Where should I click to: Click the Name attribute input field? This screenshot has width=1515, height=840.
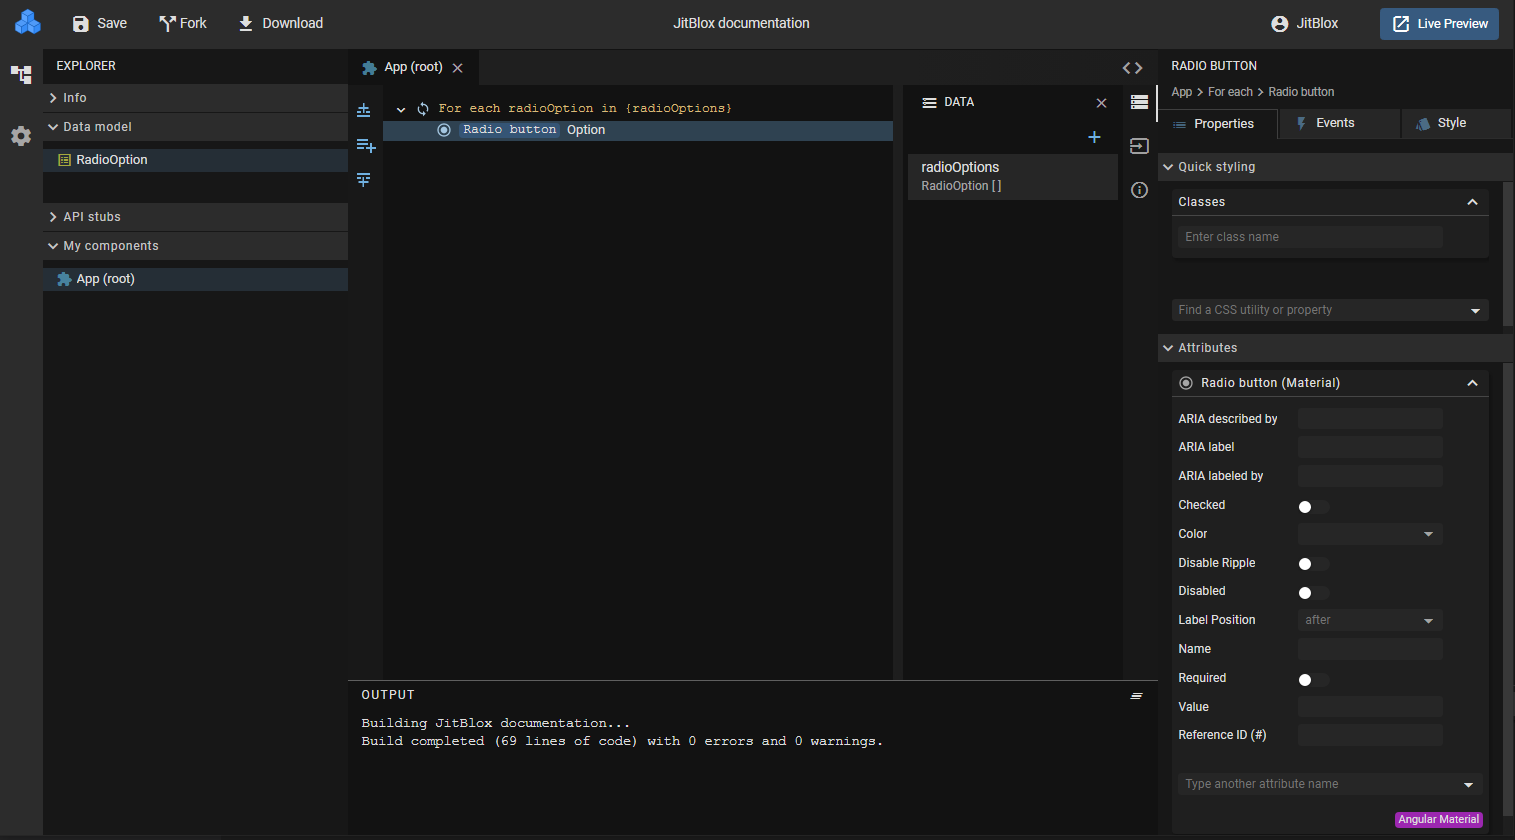point(1370,649)
